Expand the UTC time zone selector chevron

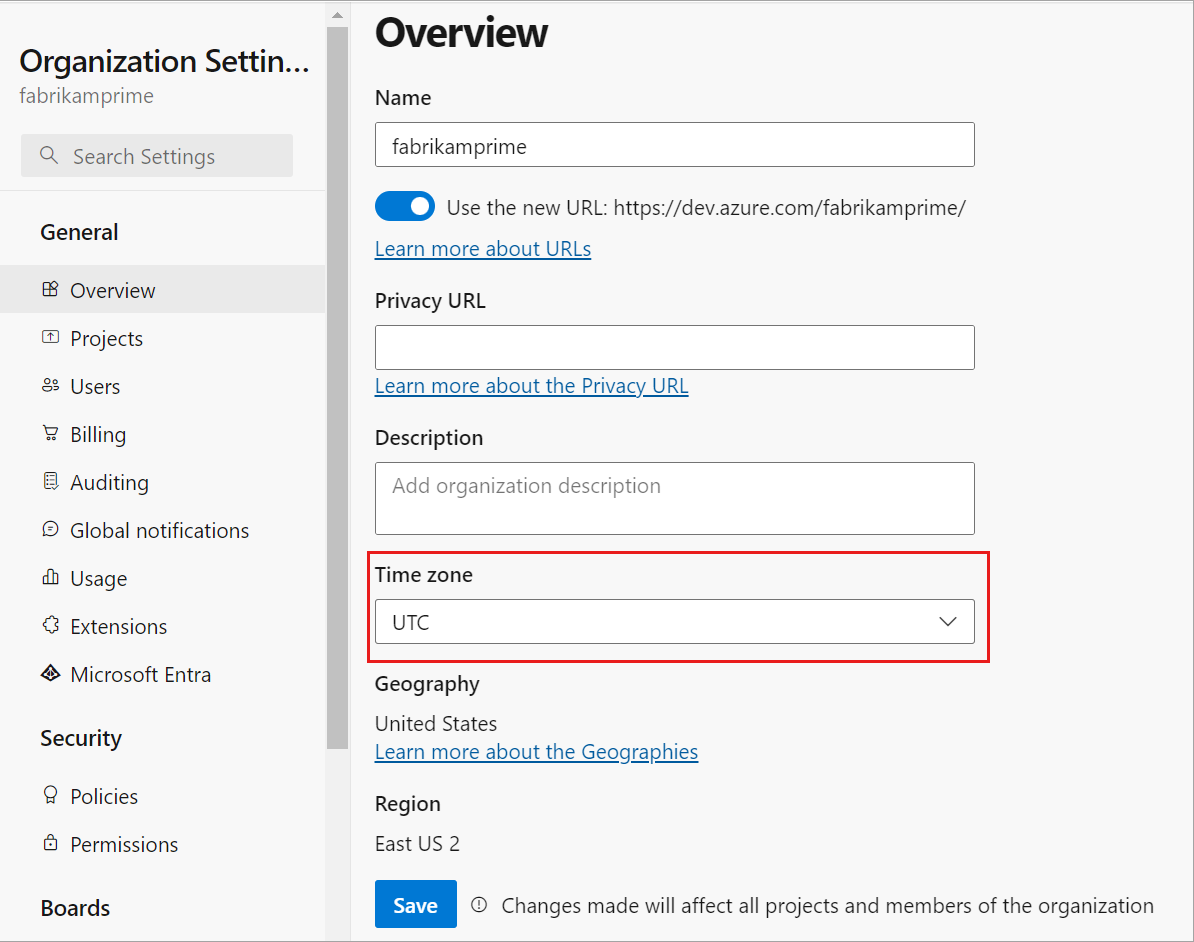pos(947,622)
